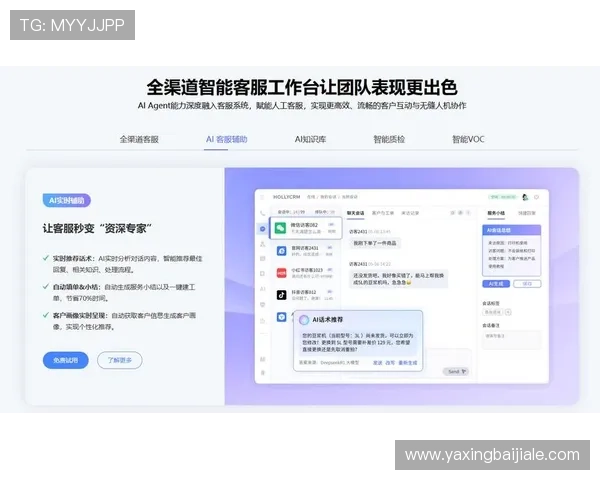This screenshot has width=600, height=480.
Task: Click the heading 让客服秒变“资深专家”
Action: (x=97, y=229)
